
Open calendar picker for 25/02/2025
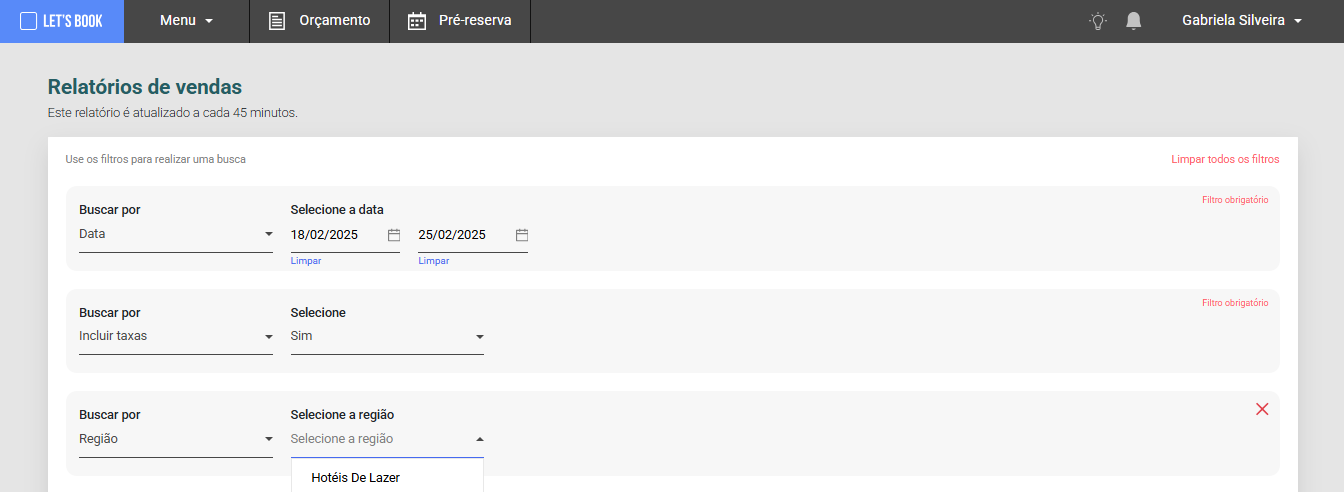pyautogui.click(x=522, y=235)
